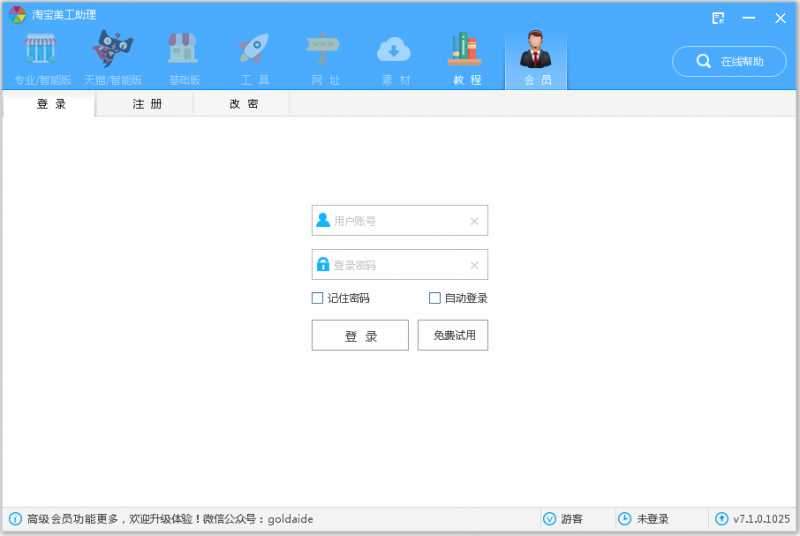
Task: Click the 用户账号 input field
Action: pos(400,221)
